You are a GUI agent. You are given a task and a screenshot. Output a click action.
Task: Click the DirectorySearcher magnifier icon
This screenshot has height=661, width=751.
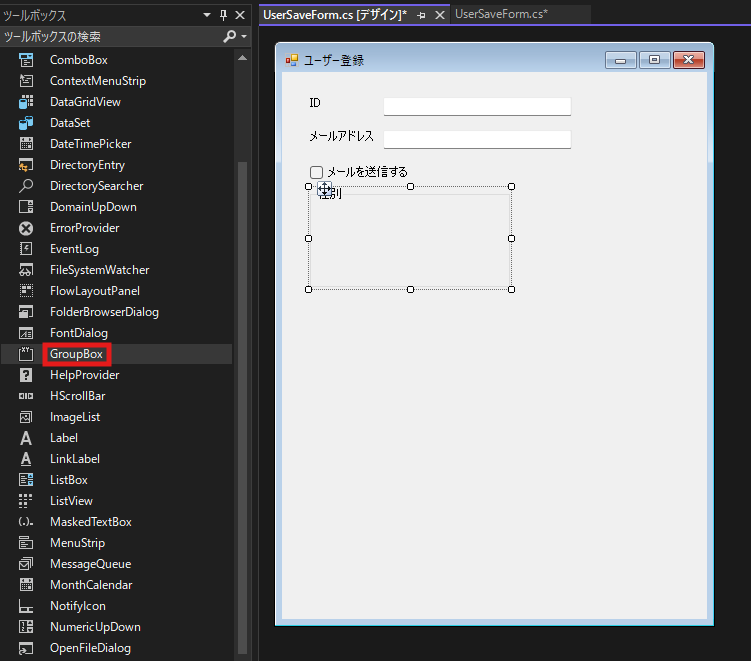pos(26,186)
